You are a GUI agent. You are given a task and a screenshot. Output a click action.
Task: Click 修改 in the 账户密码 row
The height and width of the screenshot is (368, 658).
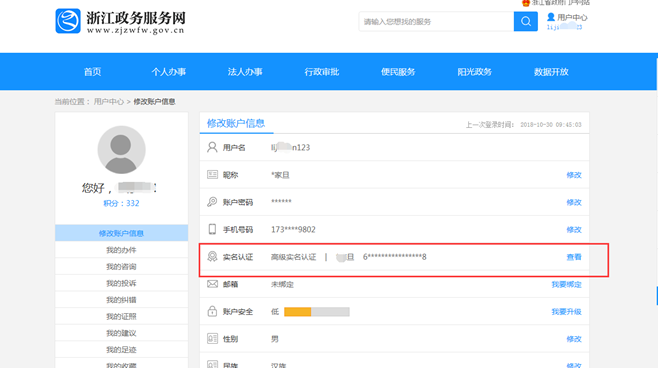[574, 202]
